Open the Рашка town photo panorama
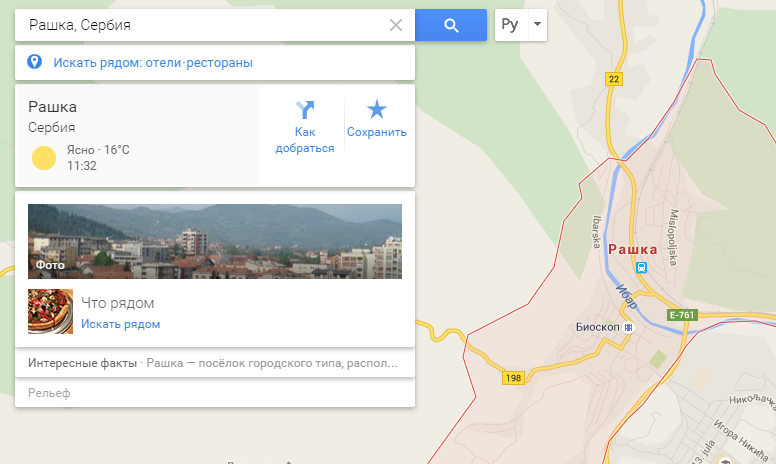 pos(215,241)
